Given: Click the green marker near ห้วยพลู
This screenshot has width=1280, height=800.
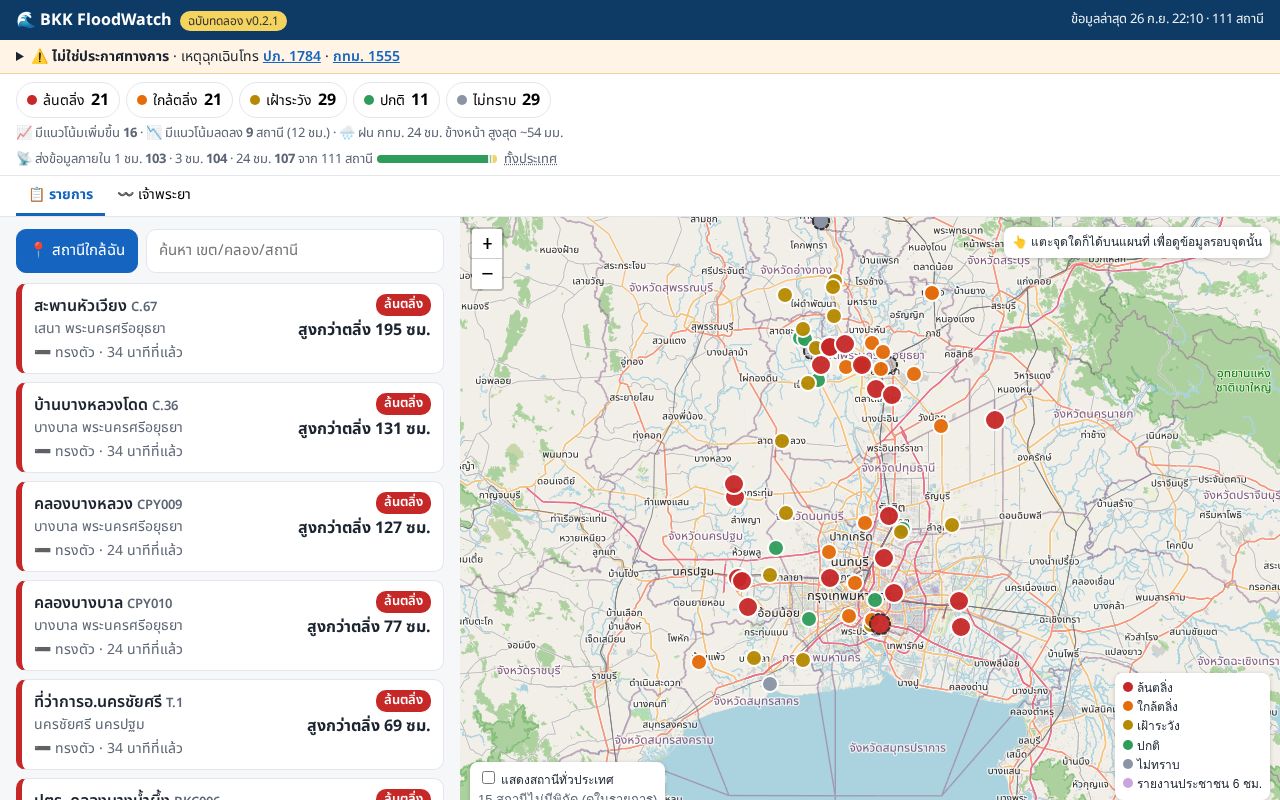Looking at the screenshot, I should point(775,548).
